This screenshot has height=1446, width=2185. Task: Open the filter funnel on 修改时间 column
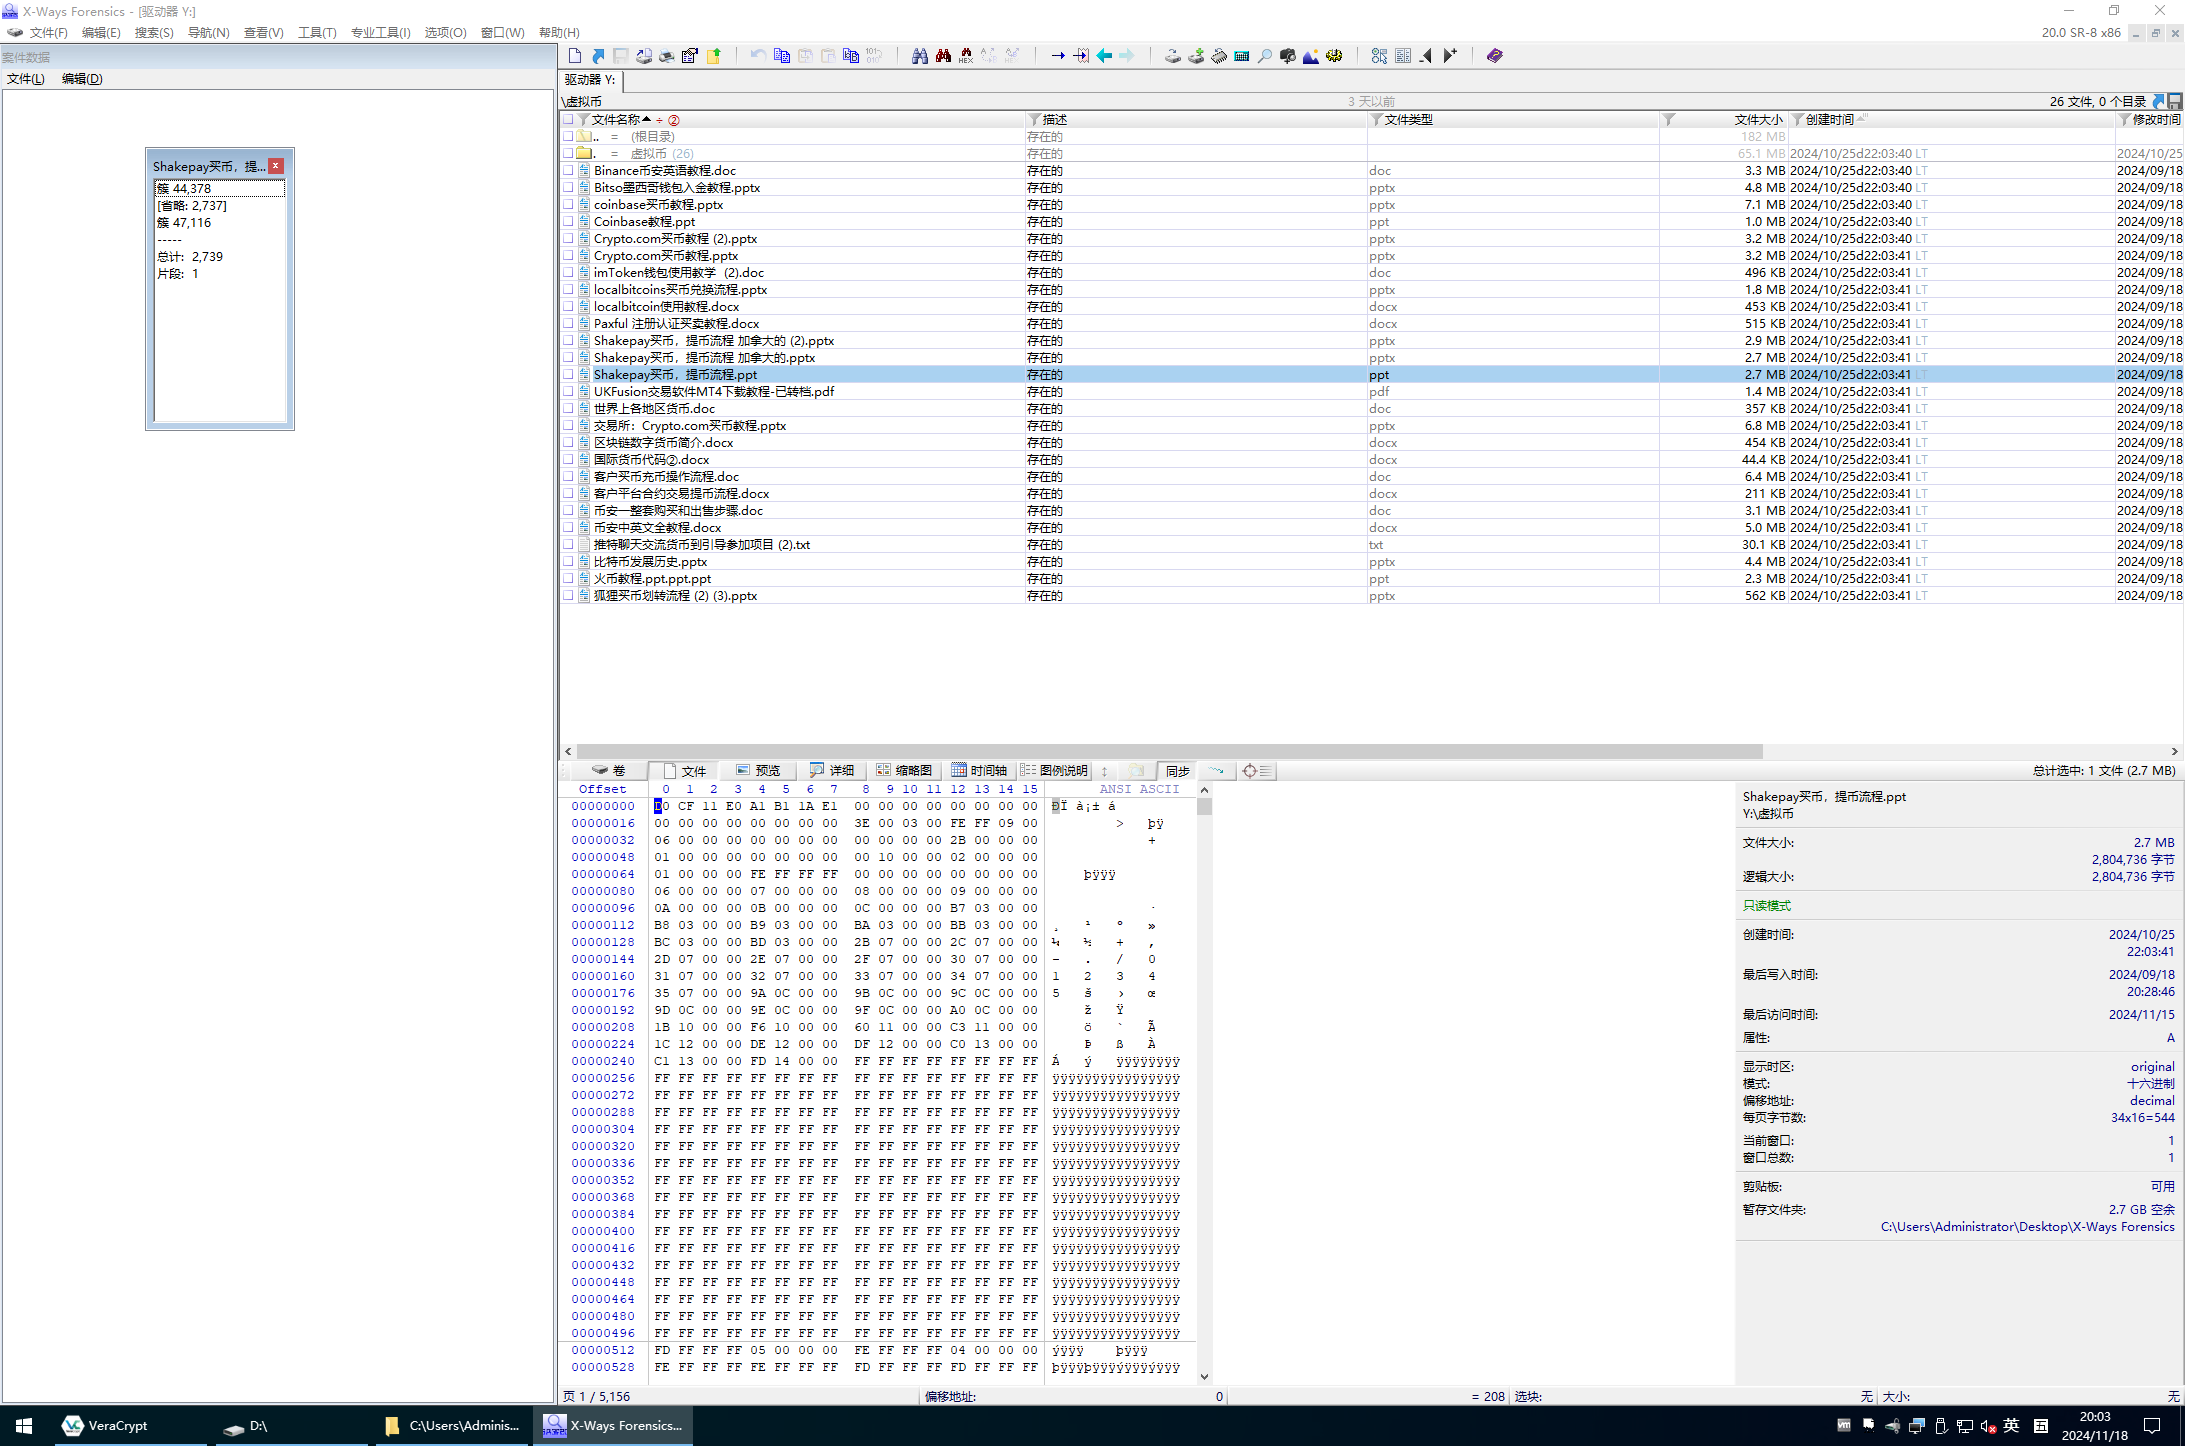point(2124,120)
